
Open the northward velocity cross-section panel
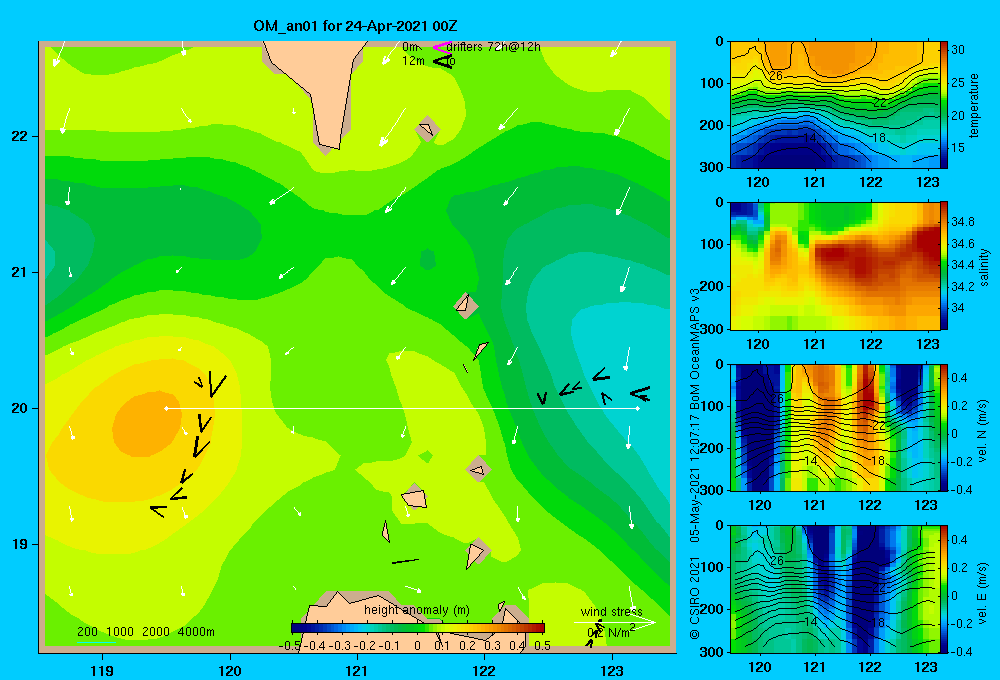834,427
